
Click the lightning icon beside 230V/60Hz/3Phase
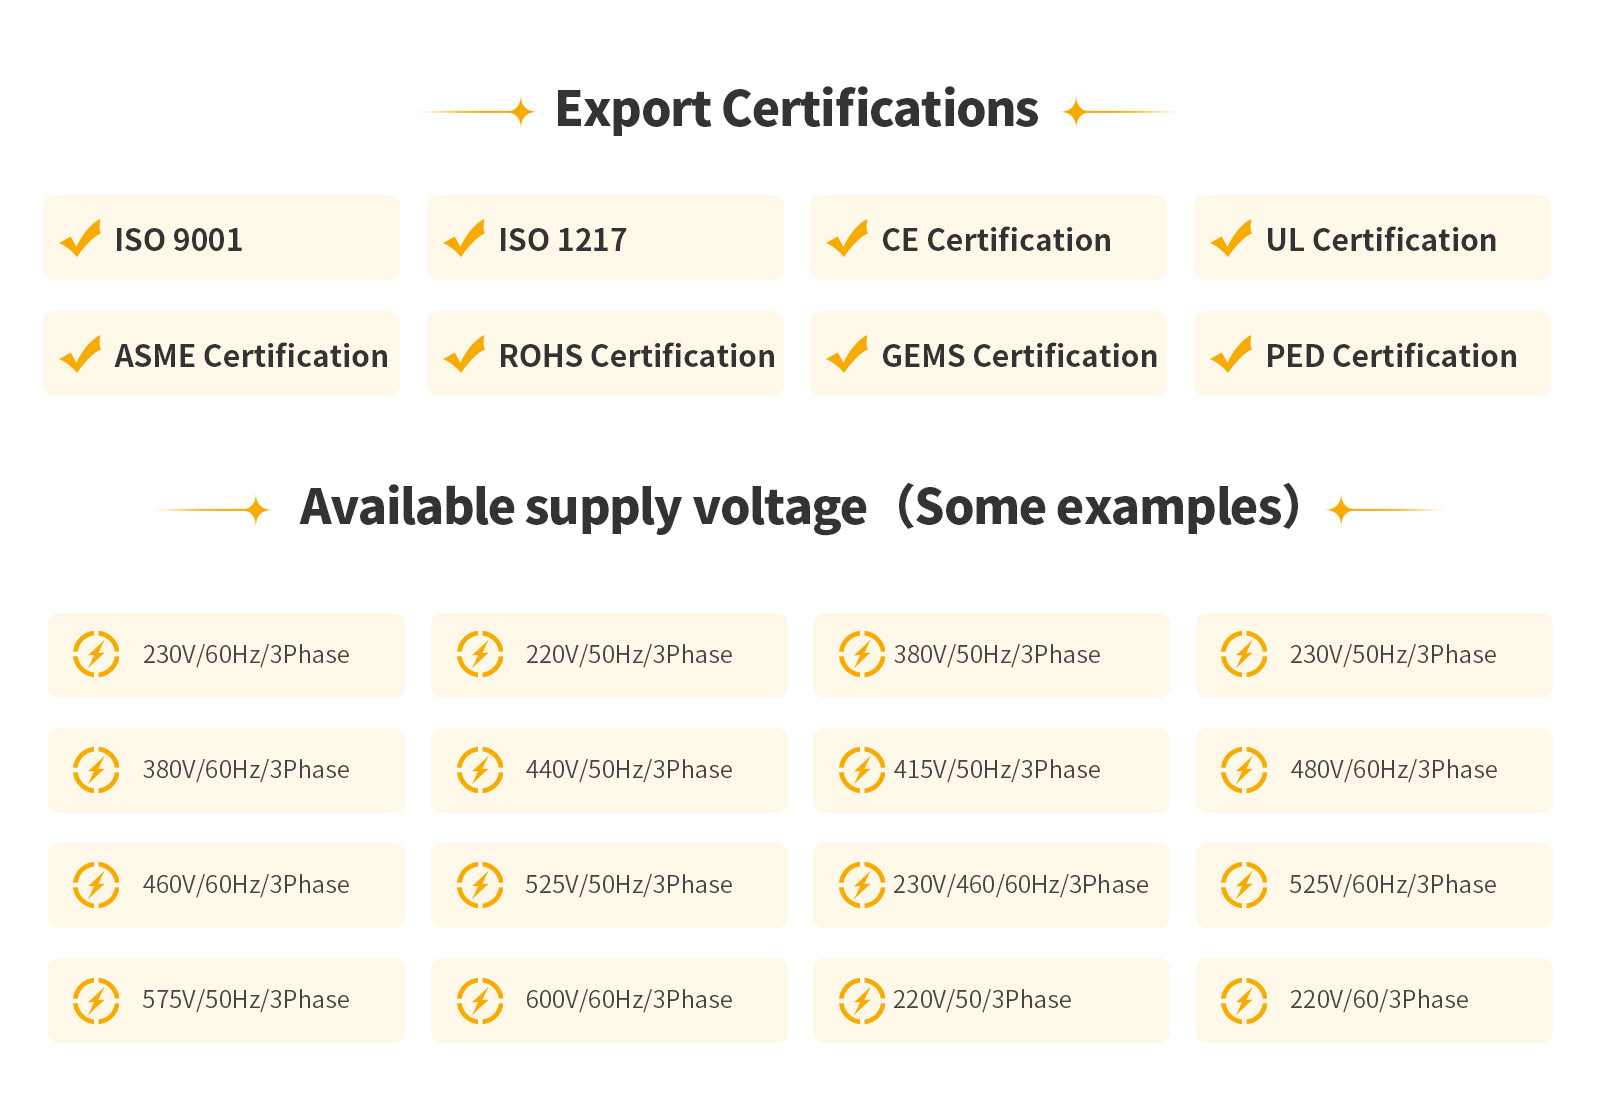tap(96, 655)
